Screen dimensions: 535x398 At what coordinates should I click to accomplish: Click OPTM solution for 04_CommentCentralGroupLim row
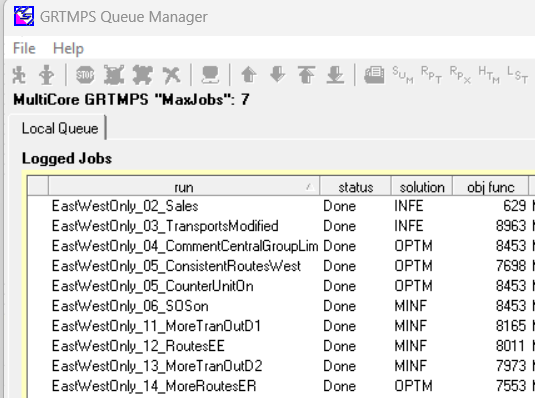pyautogui.click(x=413, y=246)
